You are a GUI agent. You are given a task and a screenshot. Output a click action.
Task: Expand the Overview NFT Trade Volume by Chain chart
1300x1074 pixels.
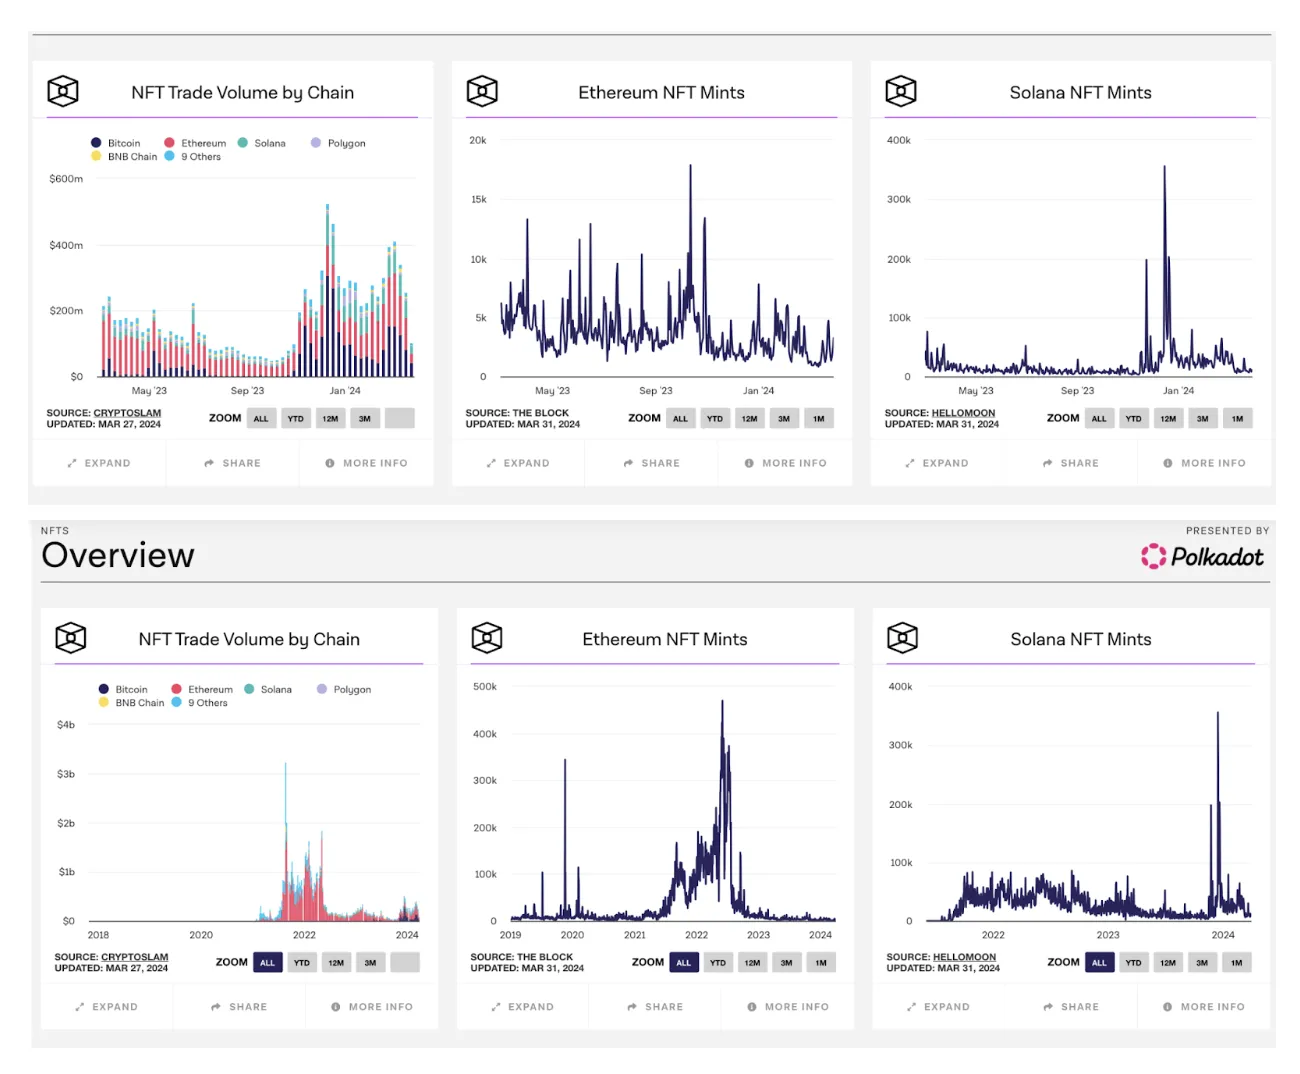point(106,1007)
